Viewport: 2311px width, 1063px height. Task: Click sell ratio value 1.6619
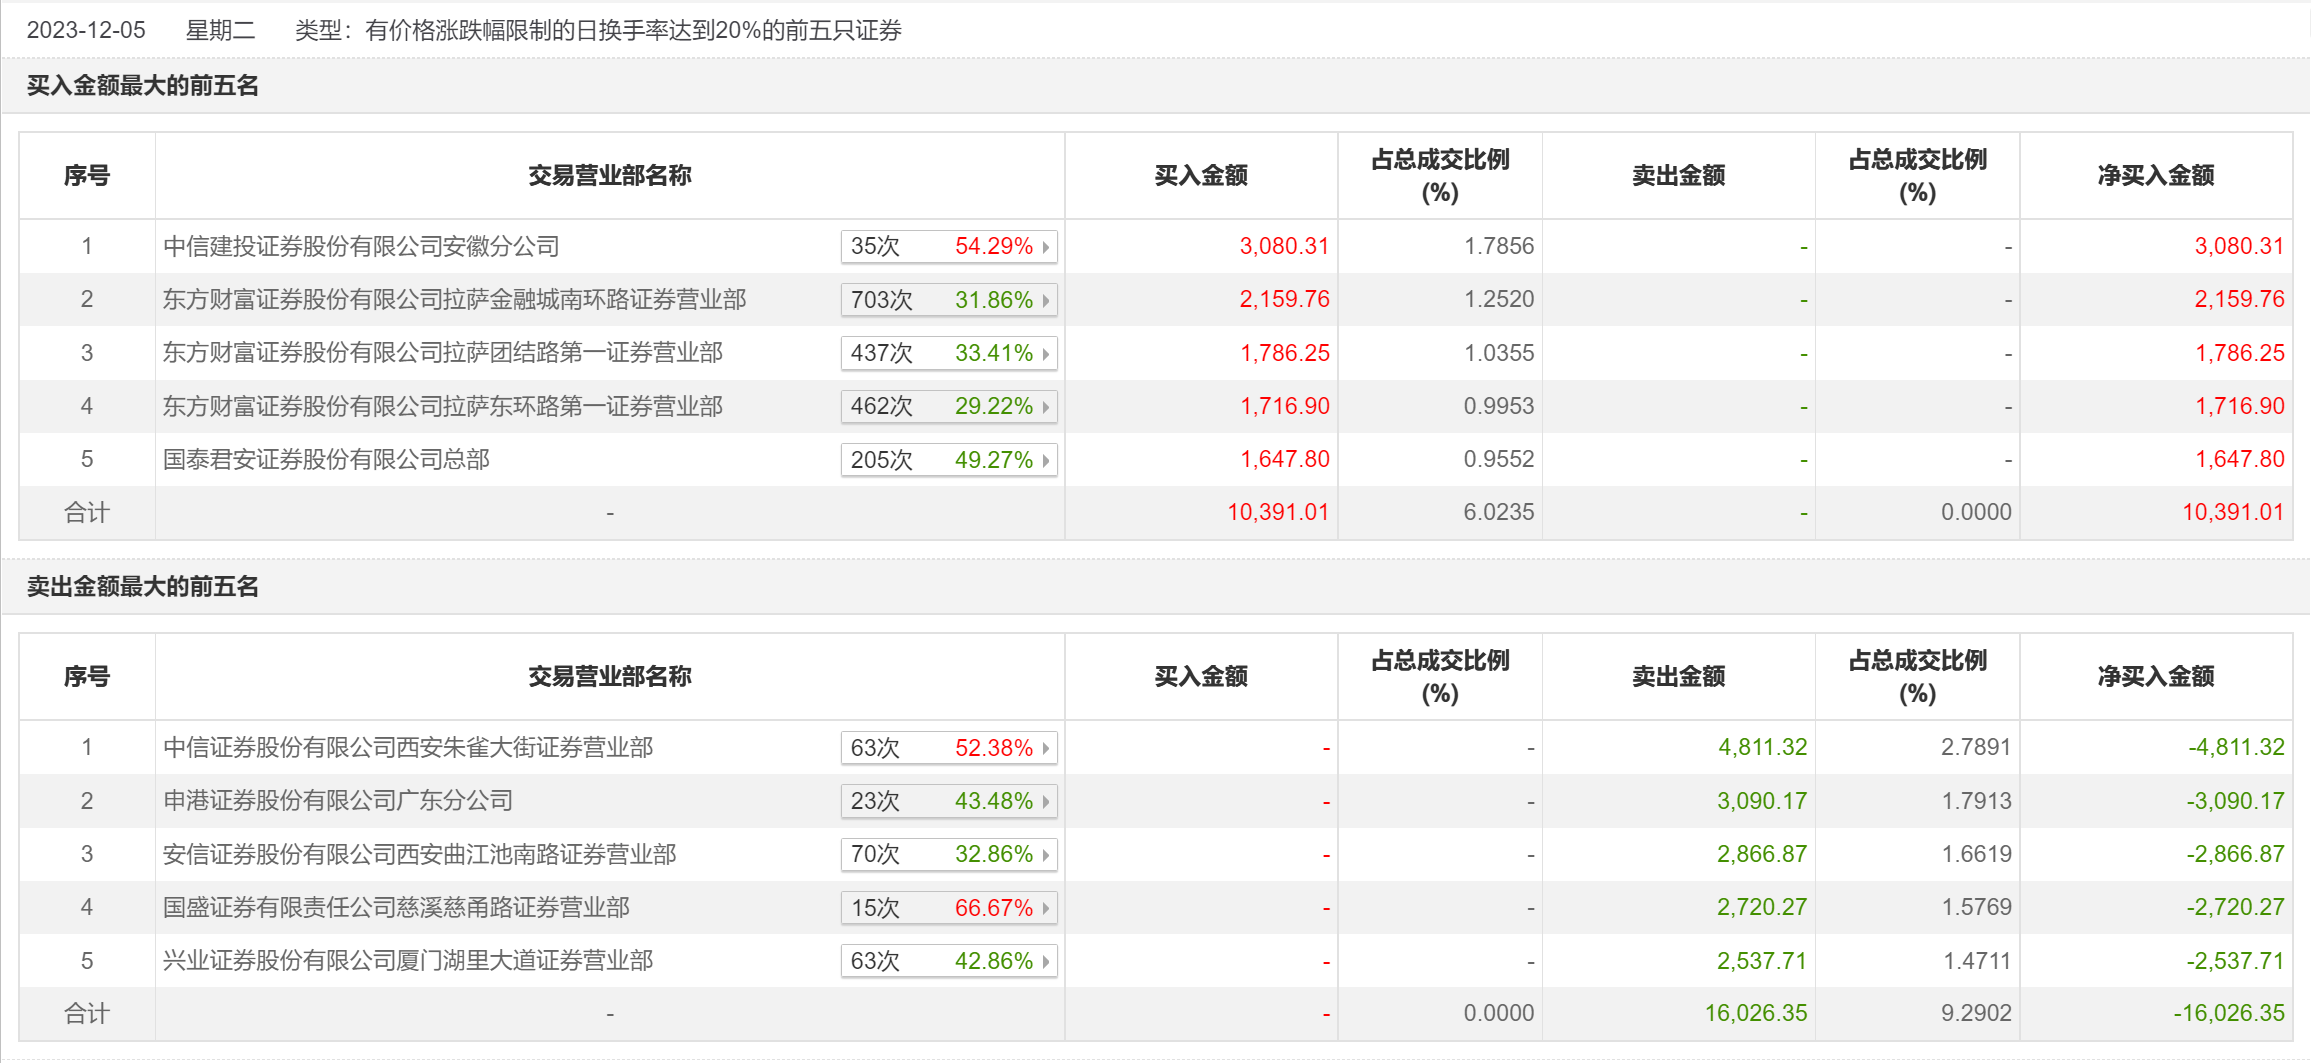point(1976,854)
